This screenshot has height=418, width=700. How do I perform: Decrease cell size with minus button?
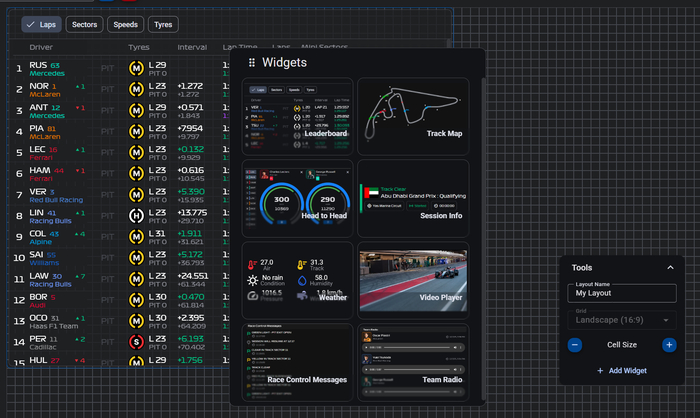click(x=575, y=345)
